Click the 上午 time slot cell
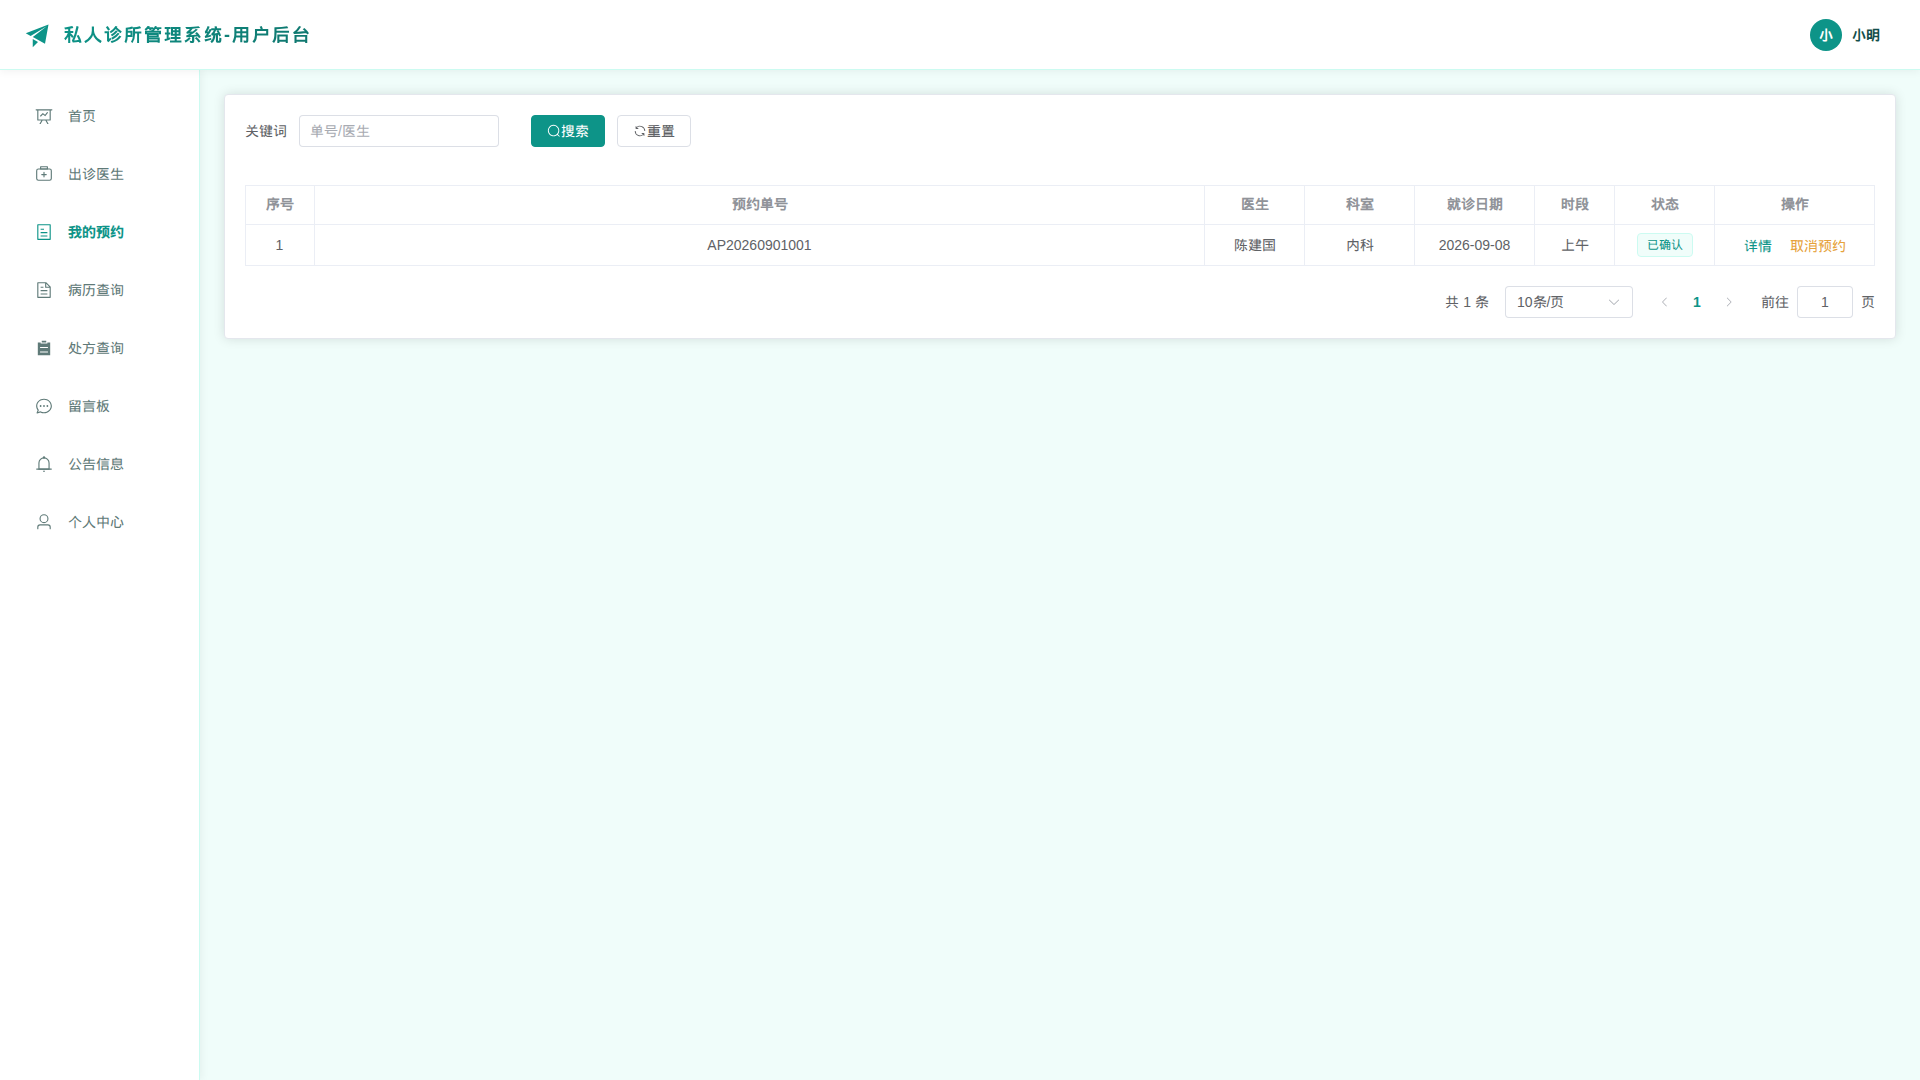 [1575, 245]
